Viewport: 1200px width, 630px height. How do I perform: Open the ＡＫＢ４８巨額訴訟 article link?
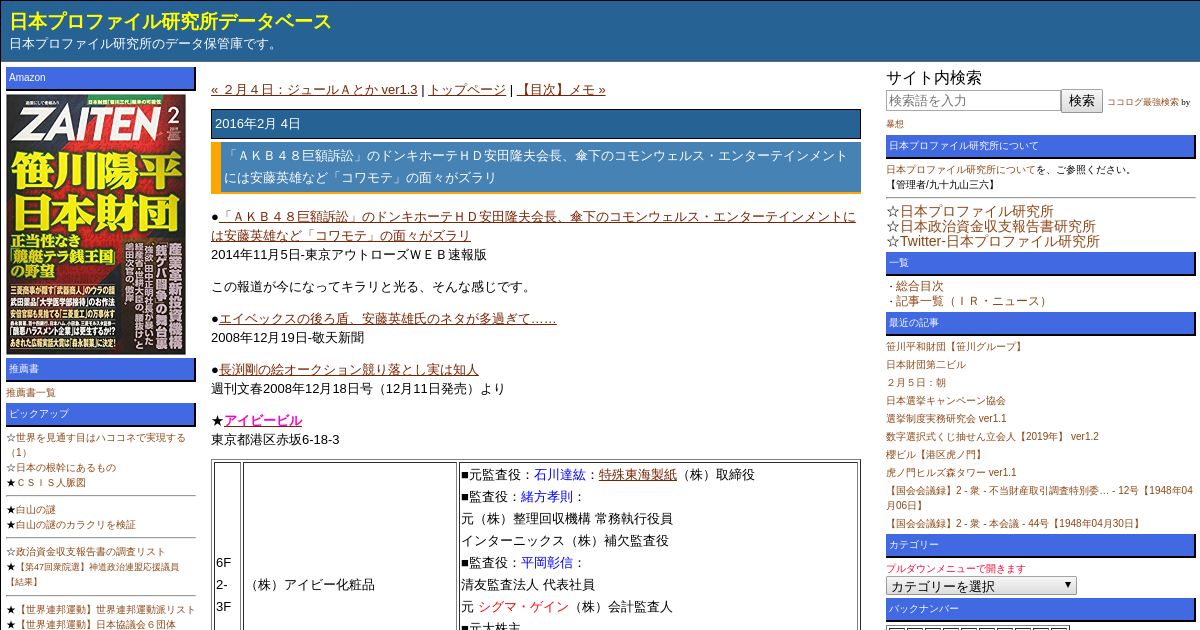click(x=533, y=226)
